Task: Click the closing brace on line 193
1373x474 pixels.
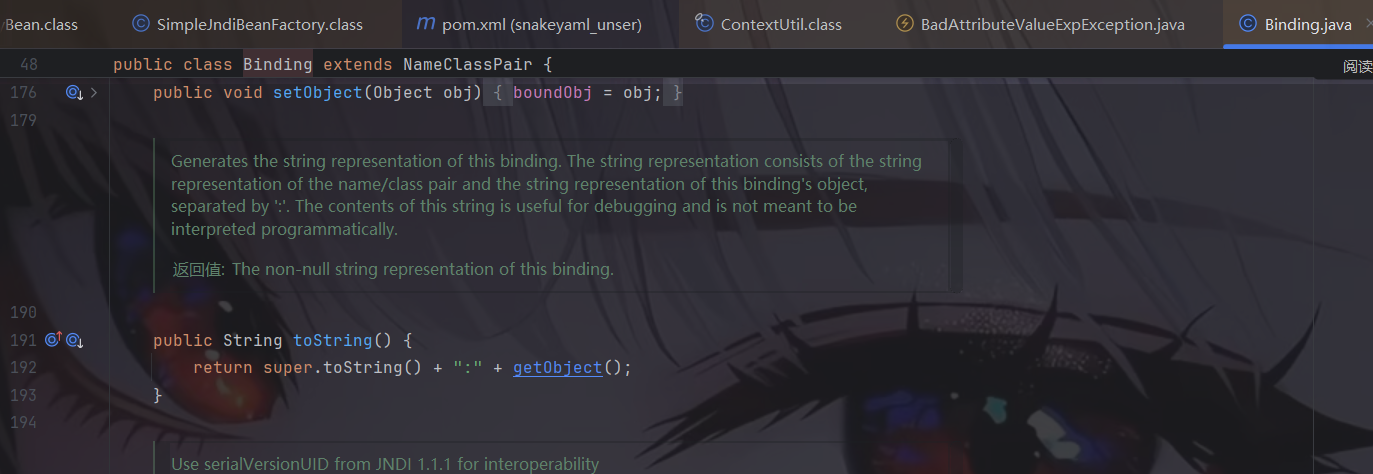Action: 158,396
